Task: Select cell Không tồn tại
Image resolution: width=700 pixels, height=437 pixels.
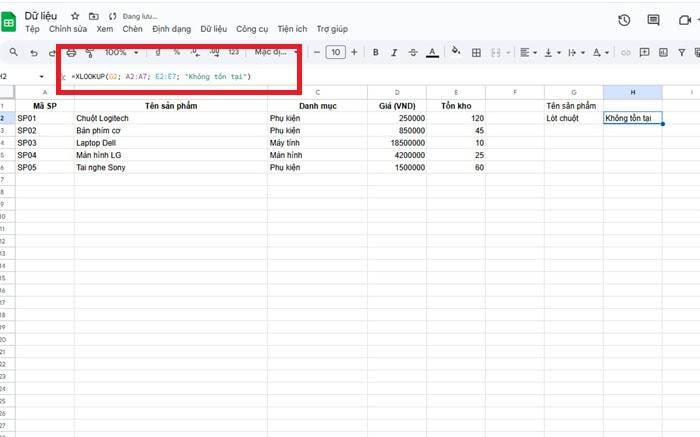Action: [633, 118]
